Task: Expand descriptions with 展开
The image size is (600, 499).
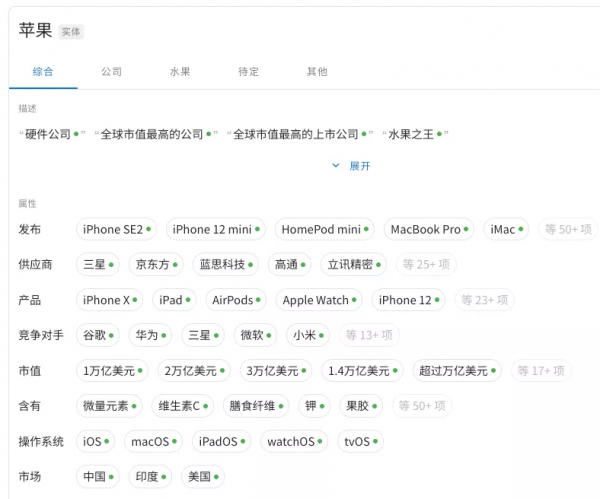Action: coord(351,166)
